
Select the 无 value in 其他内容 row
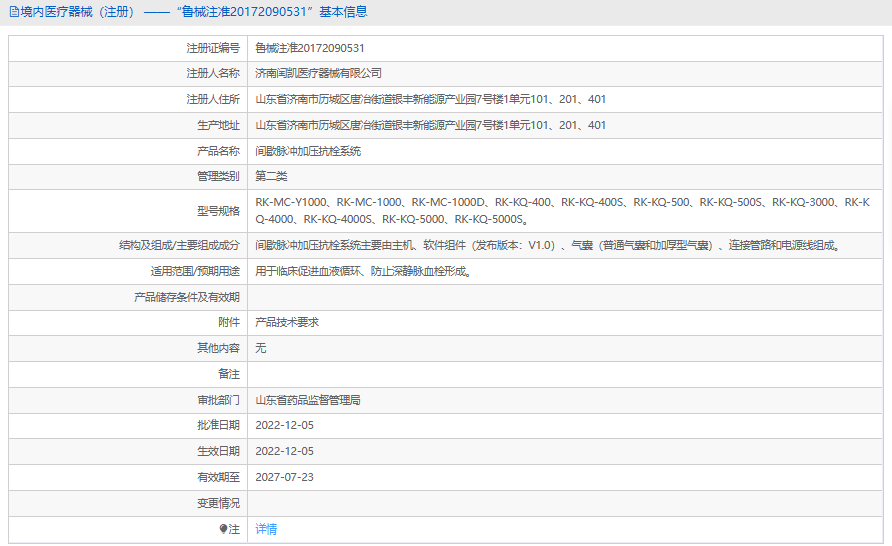261,348
